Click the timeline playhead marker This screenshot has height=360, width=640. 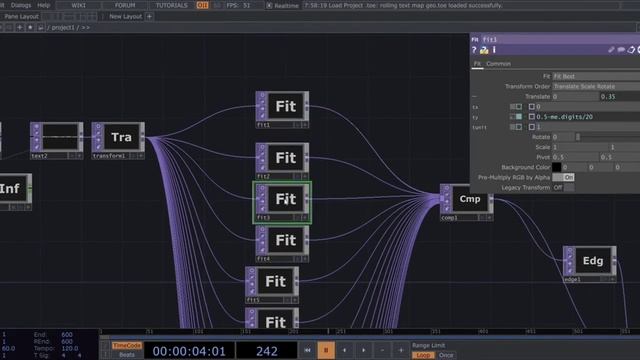328,331
